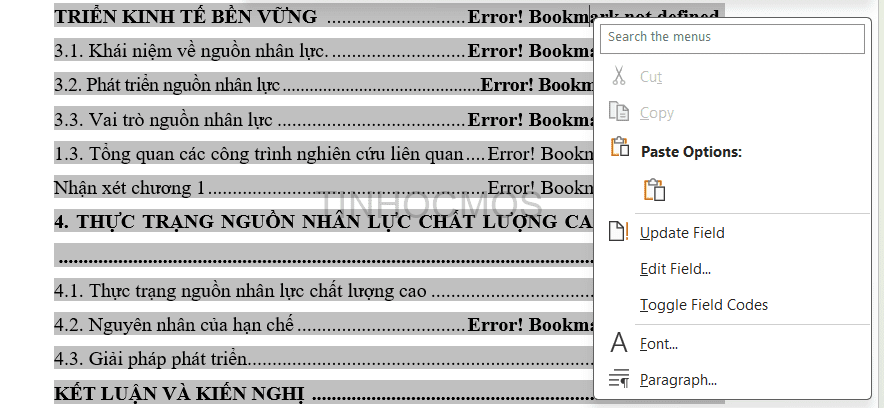
Task: Click the Font letter A icon
Action: pos(619,343)
